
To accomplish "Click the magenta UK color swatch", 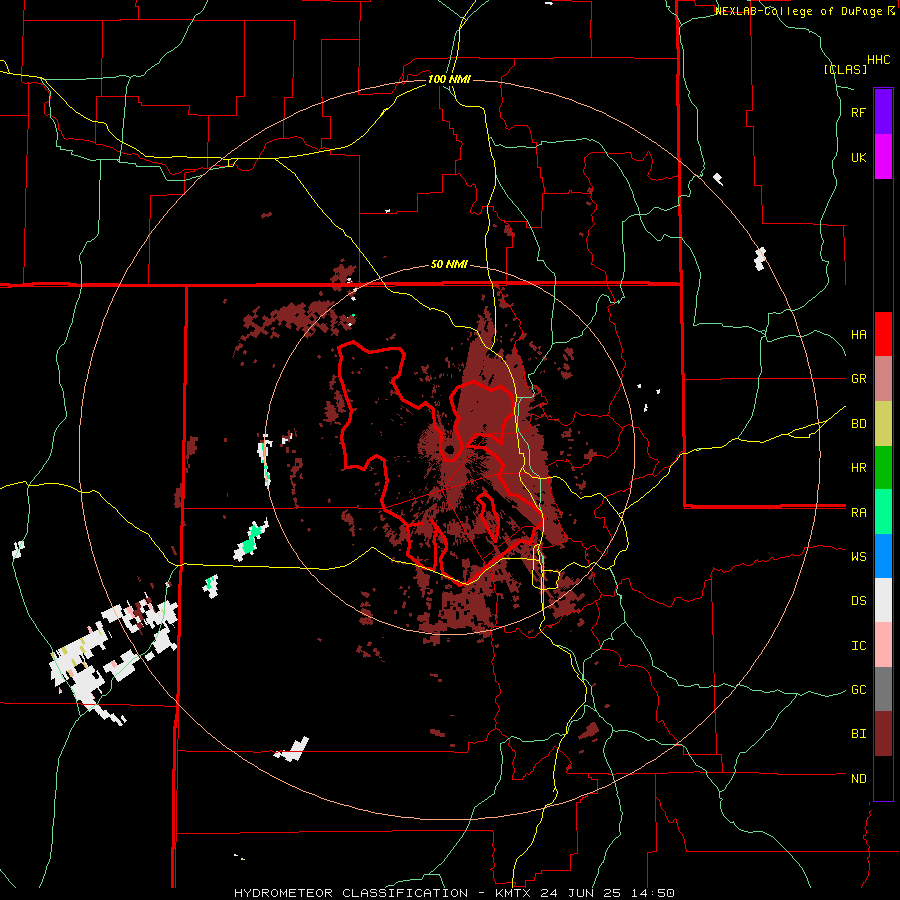I will point(883,157).
